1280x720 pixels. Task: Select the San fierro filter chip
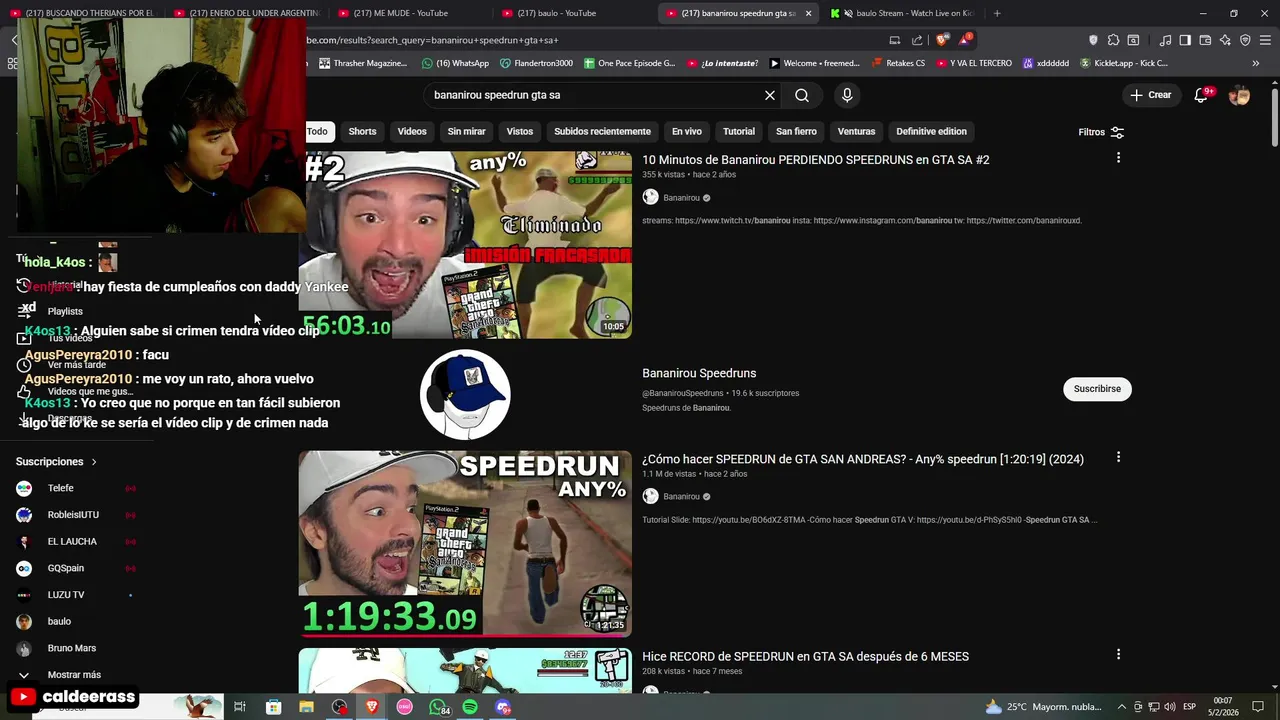click(796, 131)
